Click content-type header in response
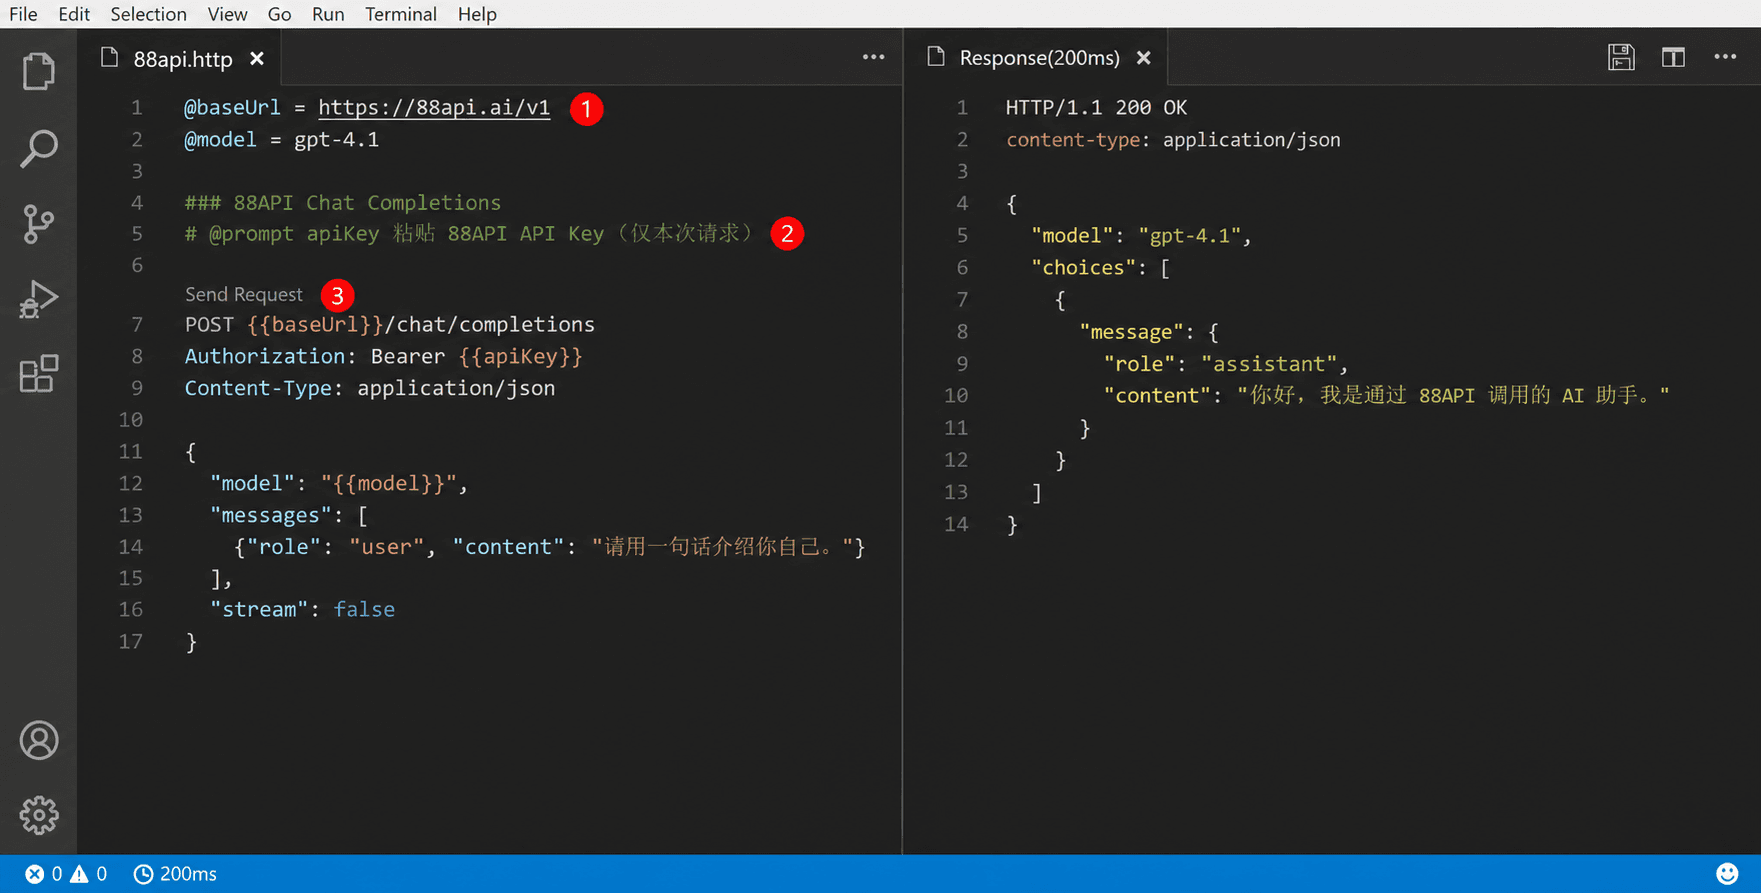The width and height of the screenshot is (1761, 893). point(1073,140)
